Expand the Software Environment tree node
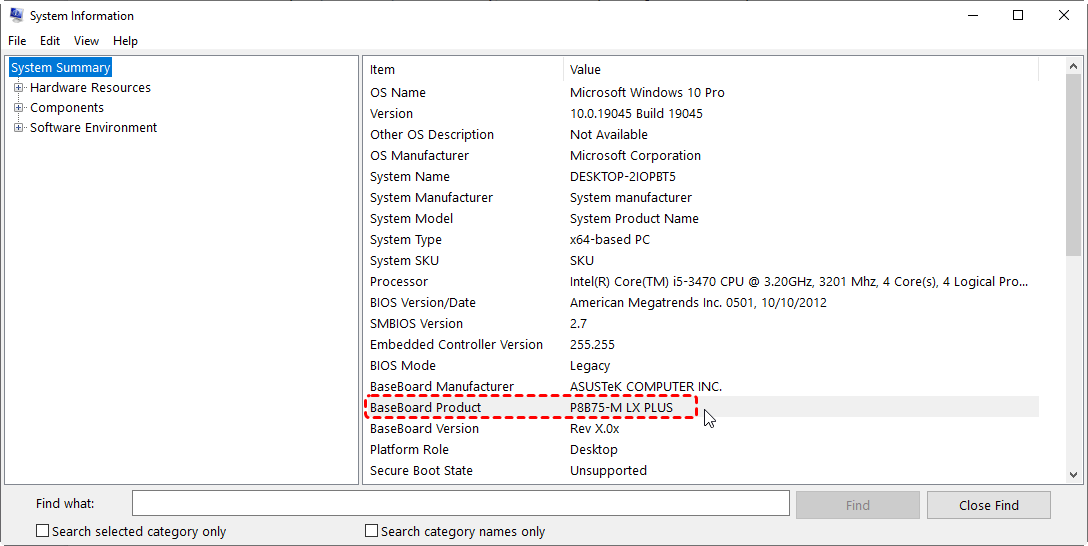1088x546 pixels. click(x=18, y=128)
